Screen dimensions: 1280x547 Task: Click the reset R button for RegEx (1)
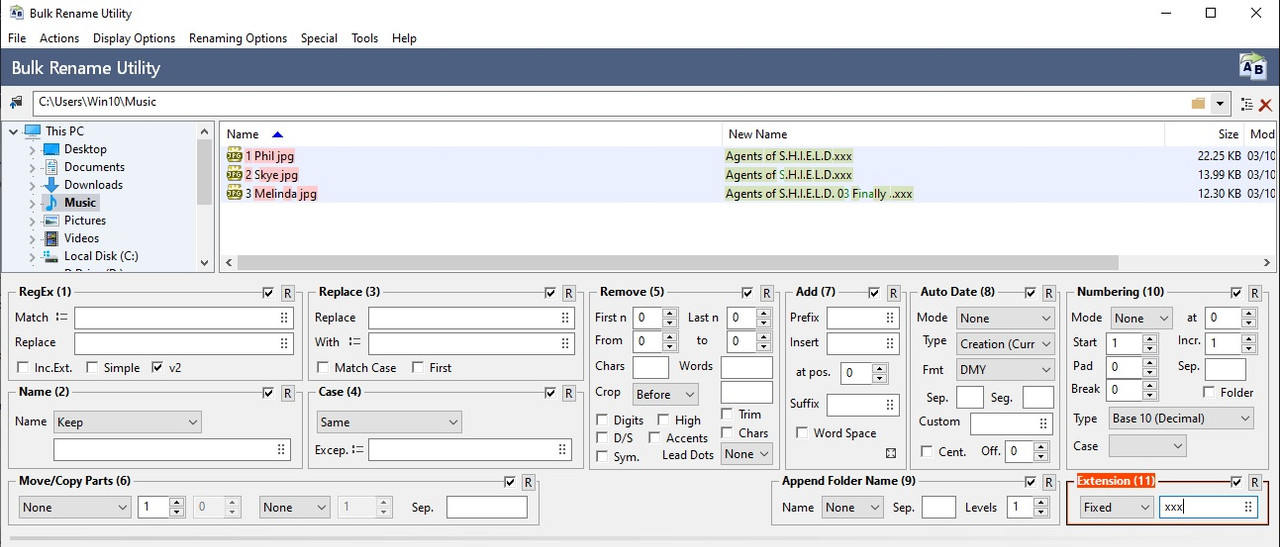point(288,293)
